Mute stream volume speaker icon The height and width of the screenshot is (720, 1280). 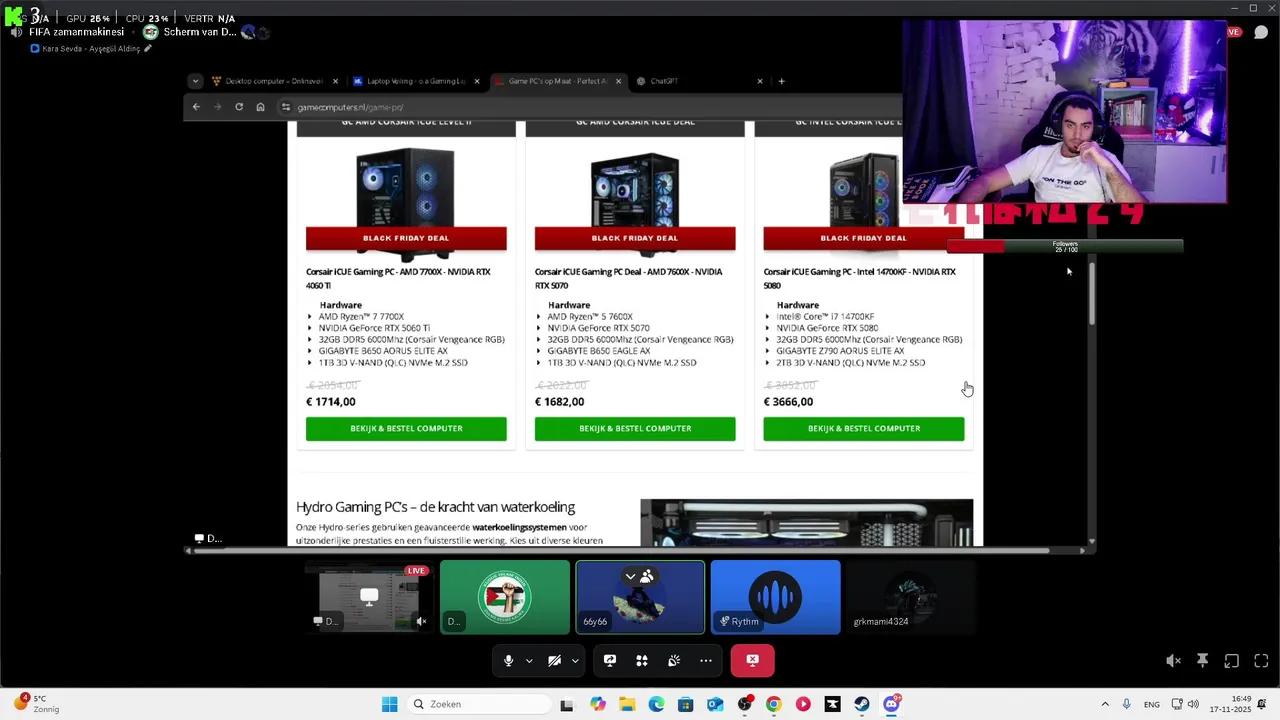(x=1173, y=660)
